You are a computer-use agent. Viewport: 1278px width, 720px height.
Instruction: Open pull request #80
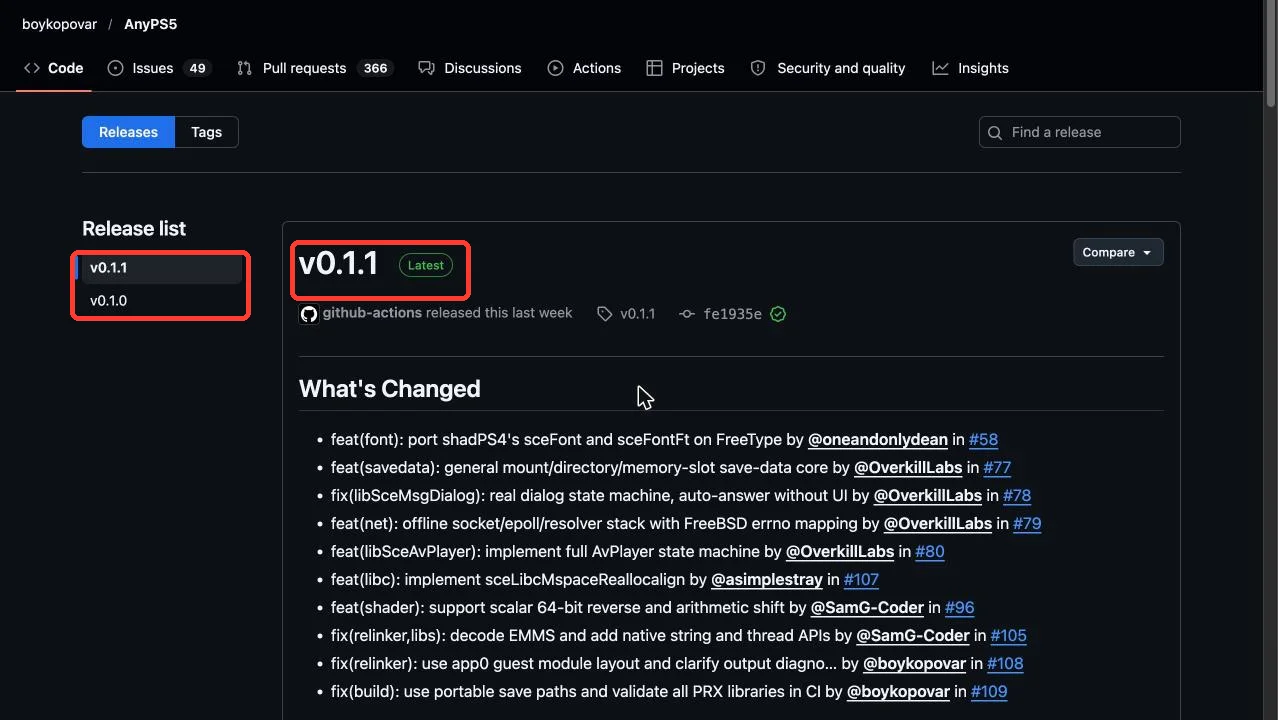tap(929, 551)
